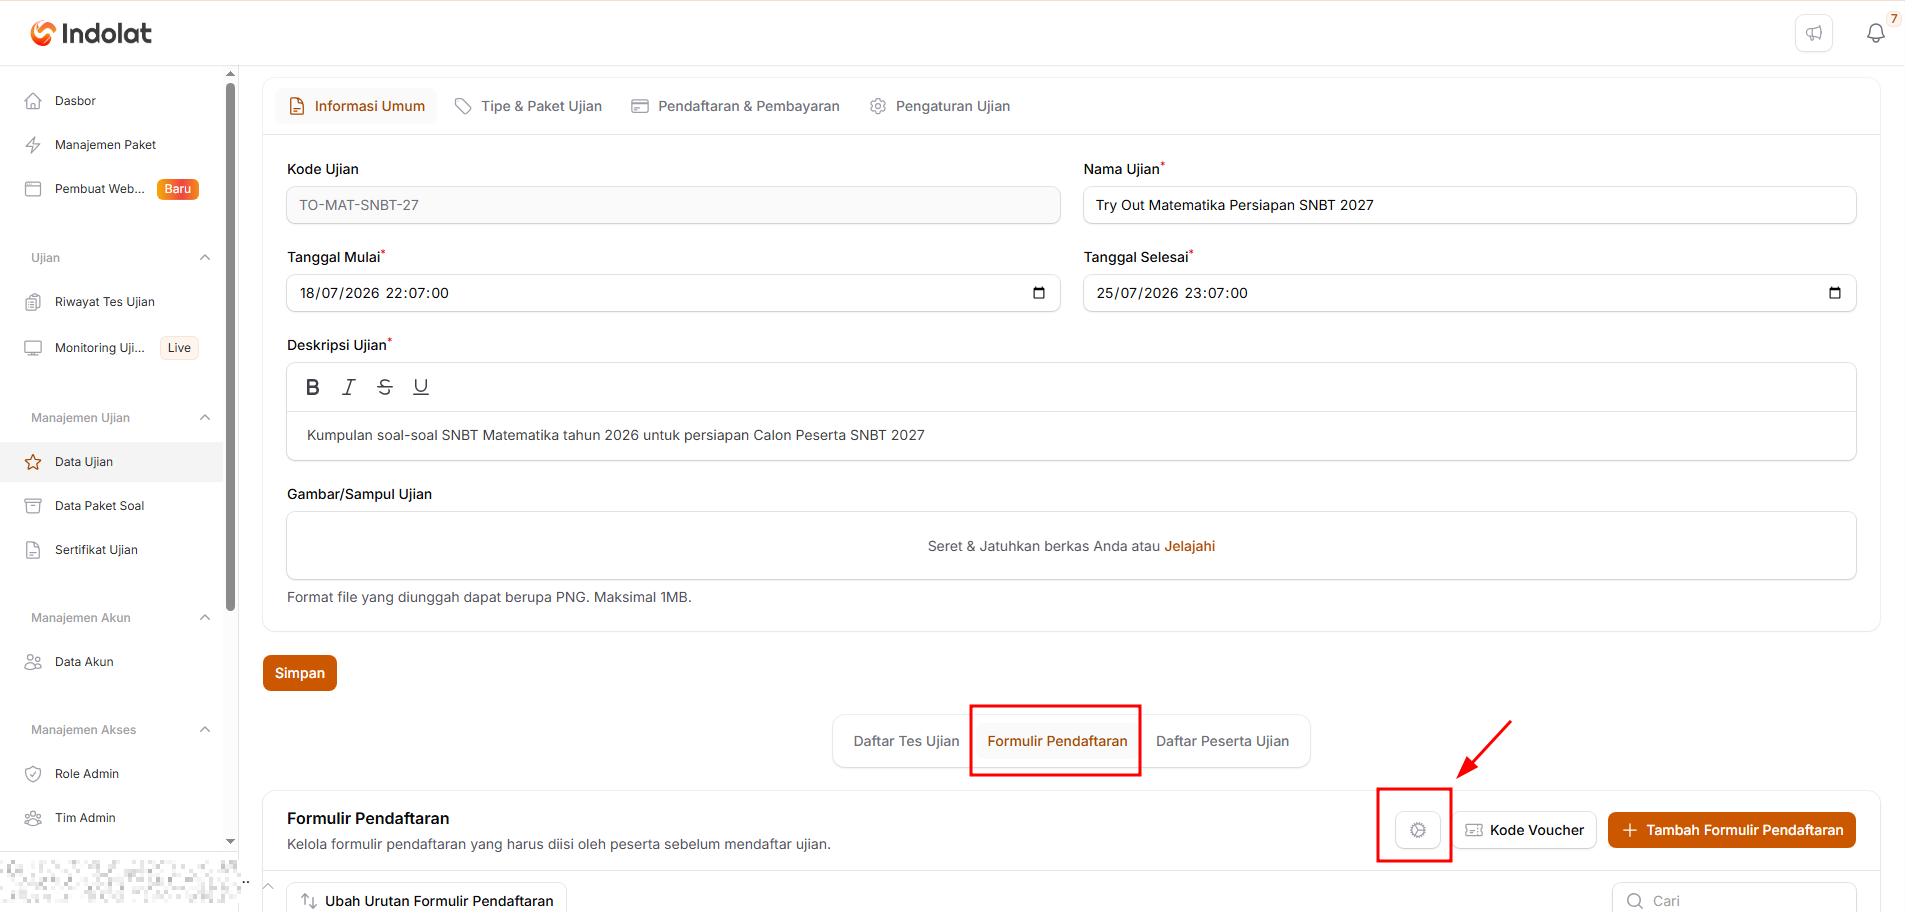Collapse the Manajemen Akun sidebar section
The image size is (1905, 912).
[x=205, y=618]
